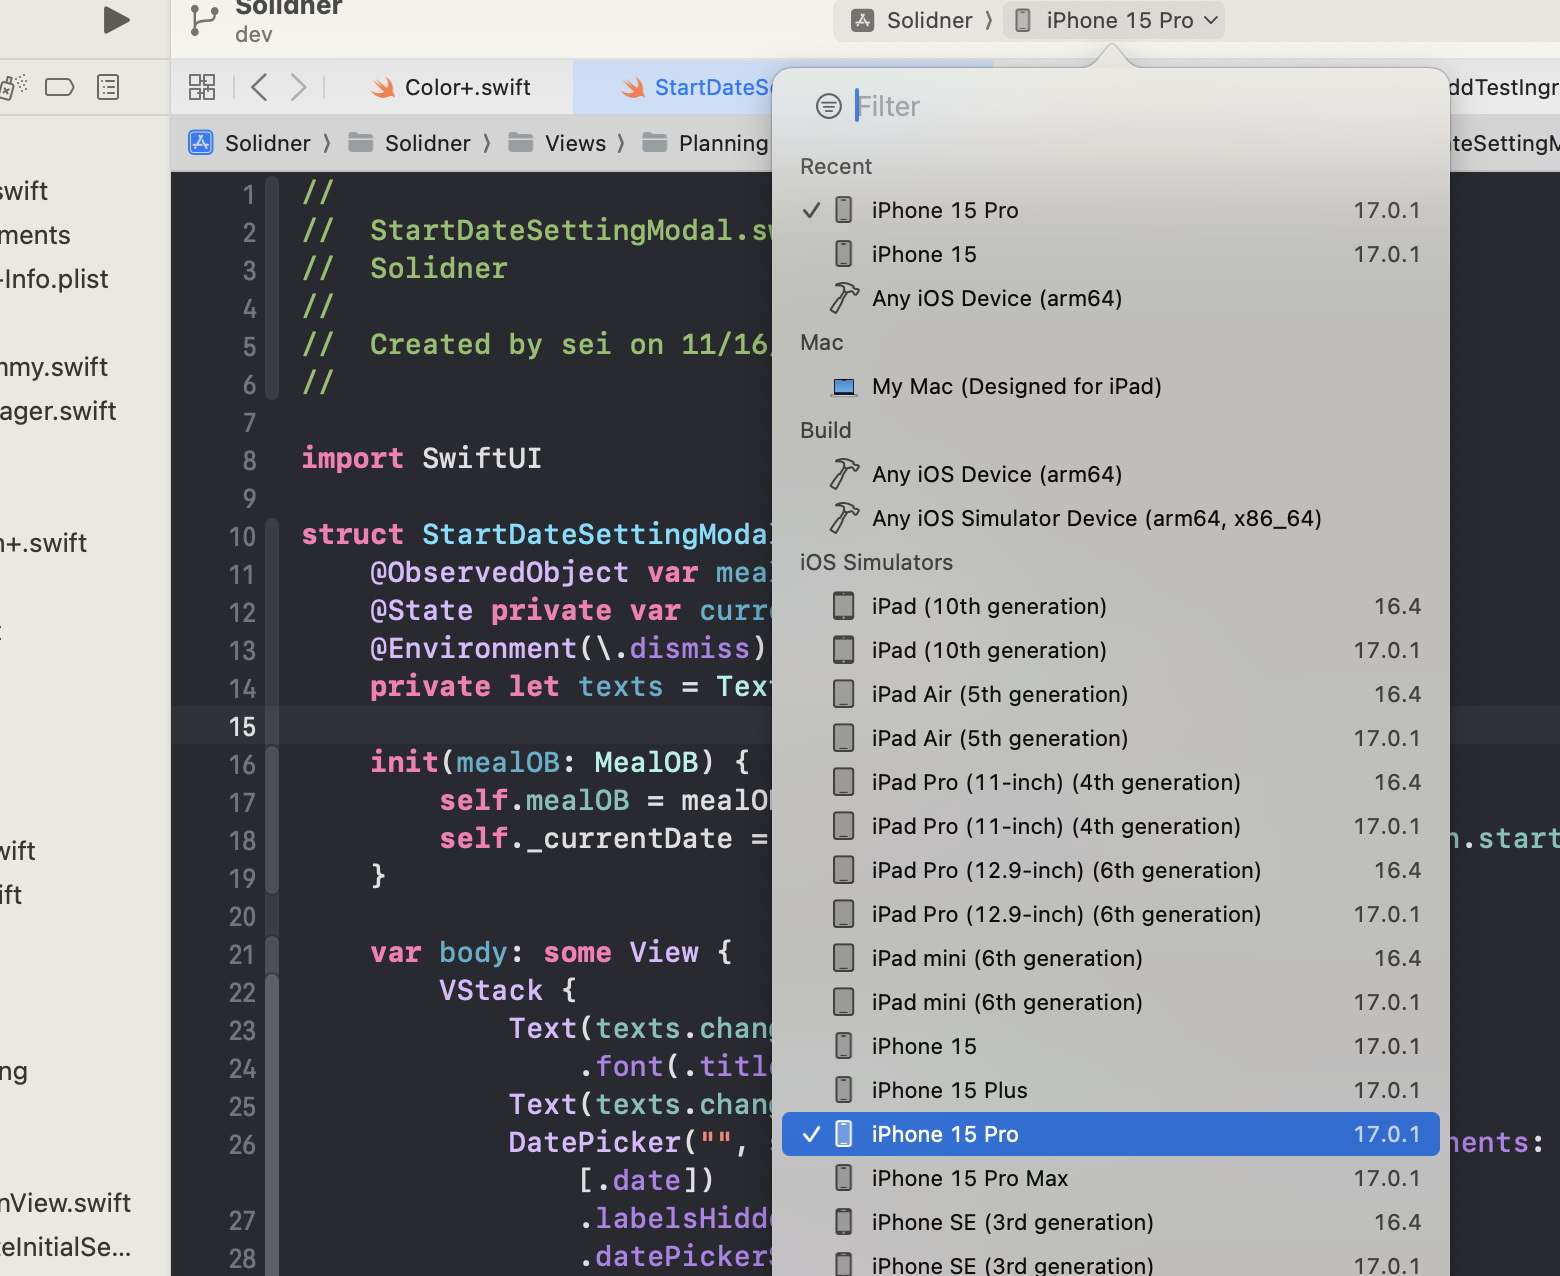
Task: Choose My Mac (Designed for iPad)
Action: pyautogui.click(x=1110, y=386)
